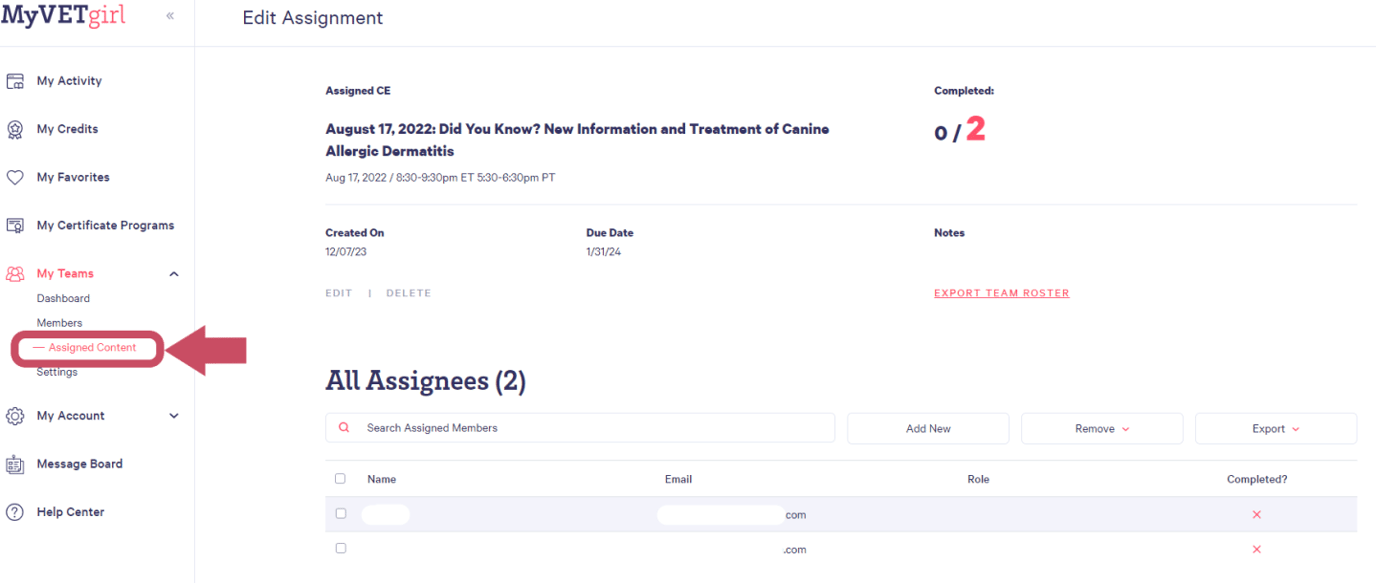Screen dimensions: 1376x583
Task: Collapse the sidebar with the double-chevron icon
Action: point(170,16)
